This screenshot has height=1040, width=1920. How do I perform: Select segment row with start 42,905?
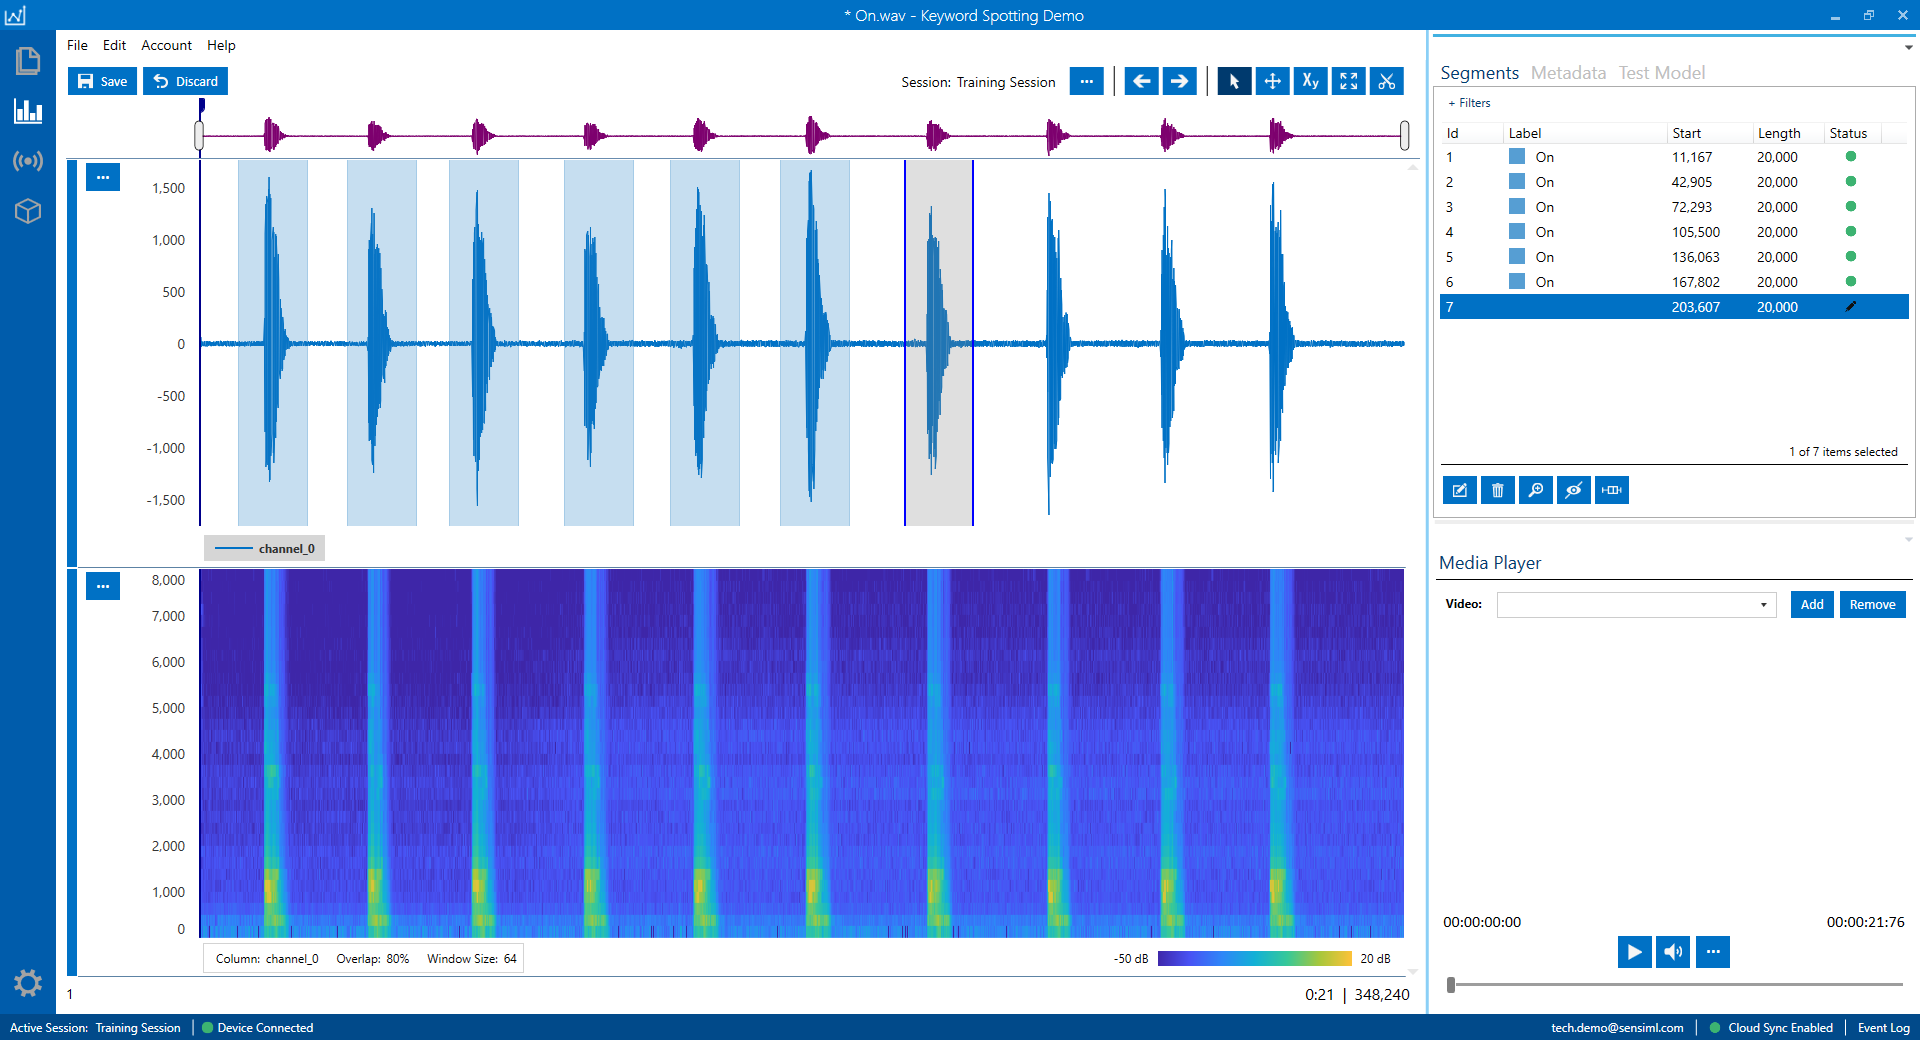pyautogui.click(x=1674, y=182)
